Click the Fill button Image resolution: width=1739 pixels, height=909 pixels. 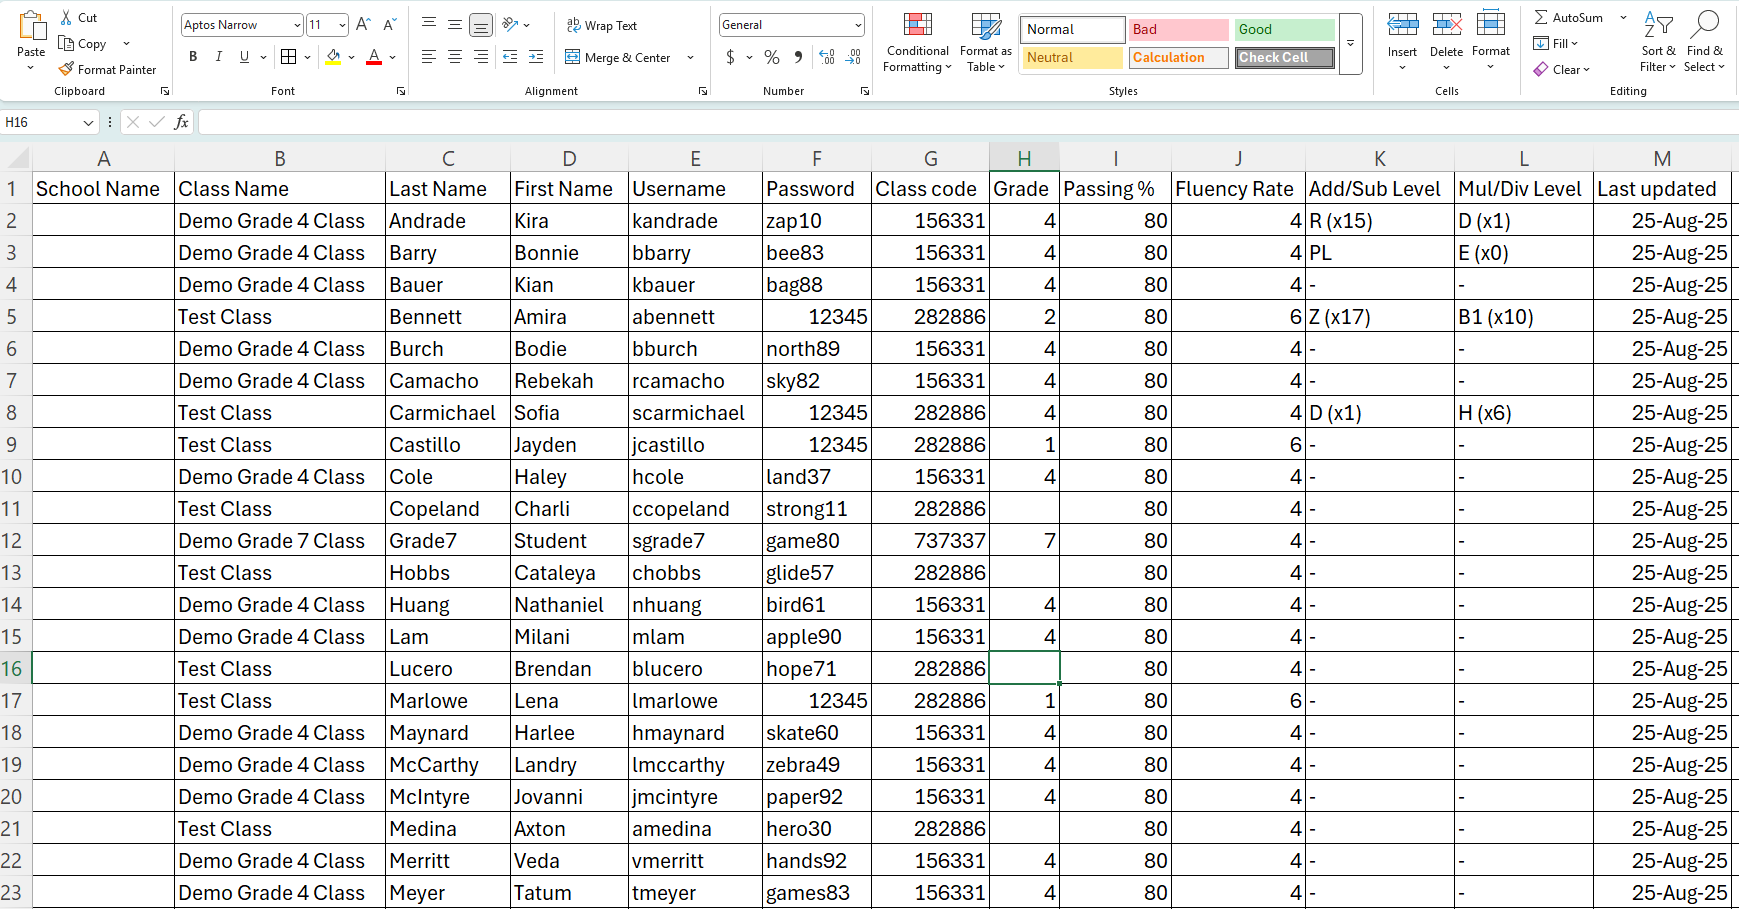pos(1555,43)
